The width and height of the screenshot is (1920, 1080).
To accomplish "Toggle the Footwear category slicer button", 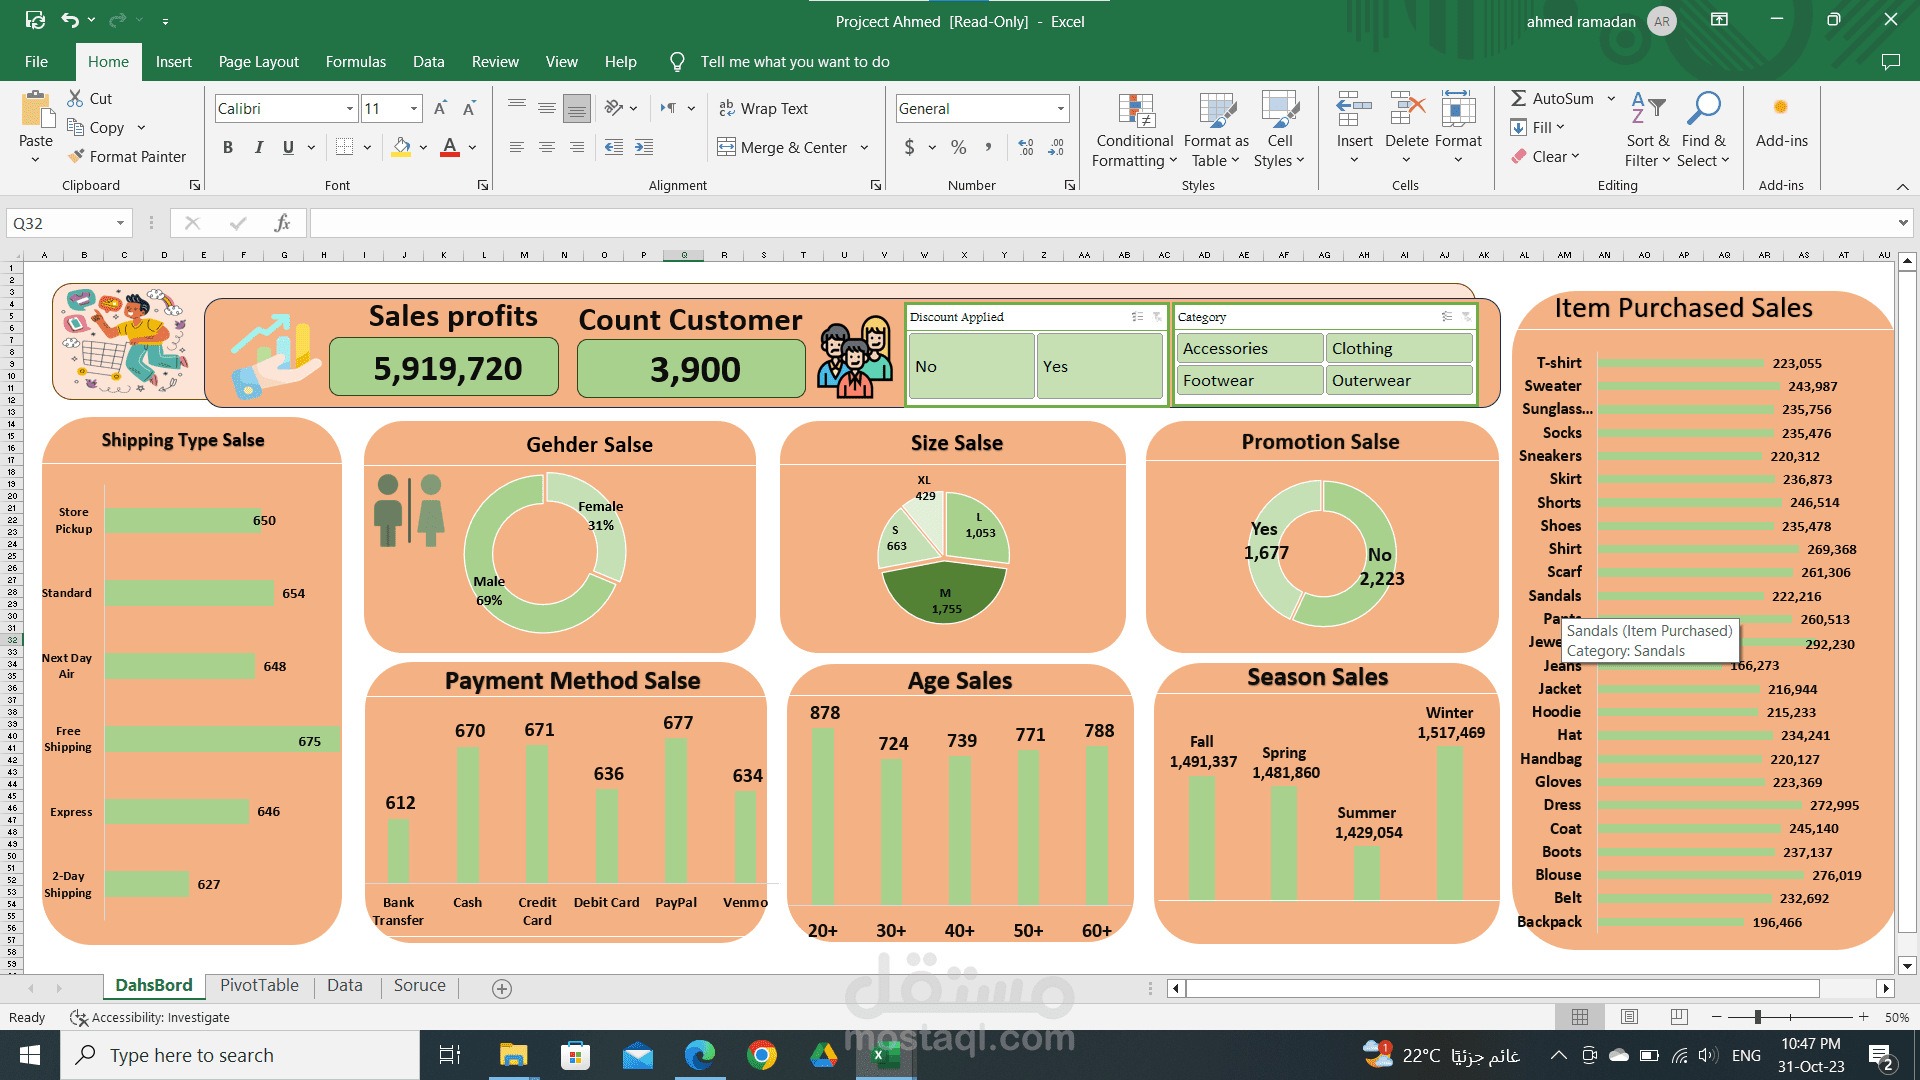I will pos(1248,380).
